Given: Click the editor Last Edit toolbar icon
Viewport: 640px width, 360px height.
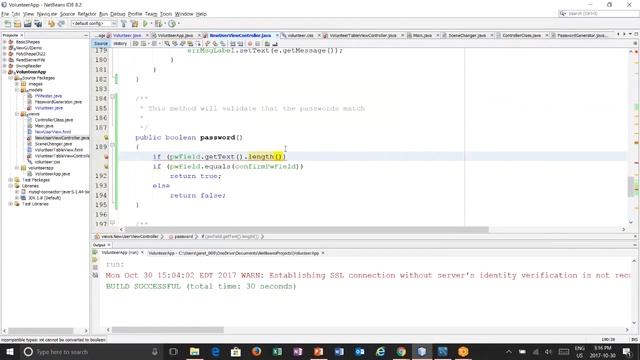Looking at the screenshot, I should click(136, 44).
